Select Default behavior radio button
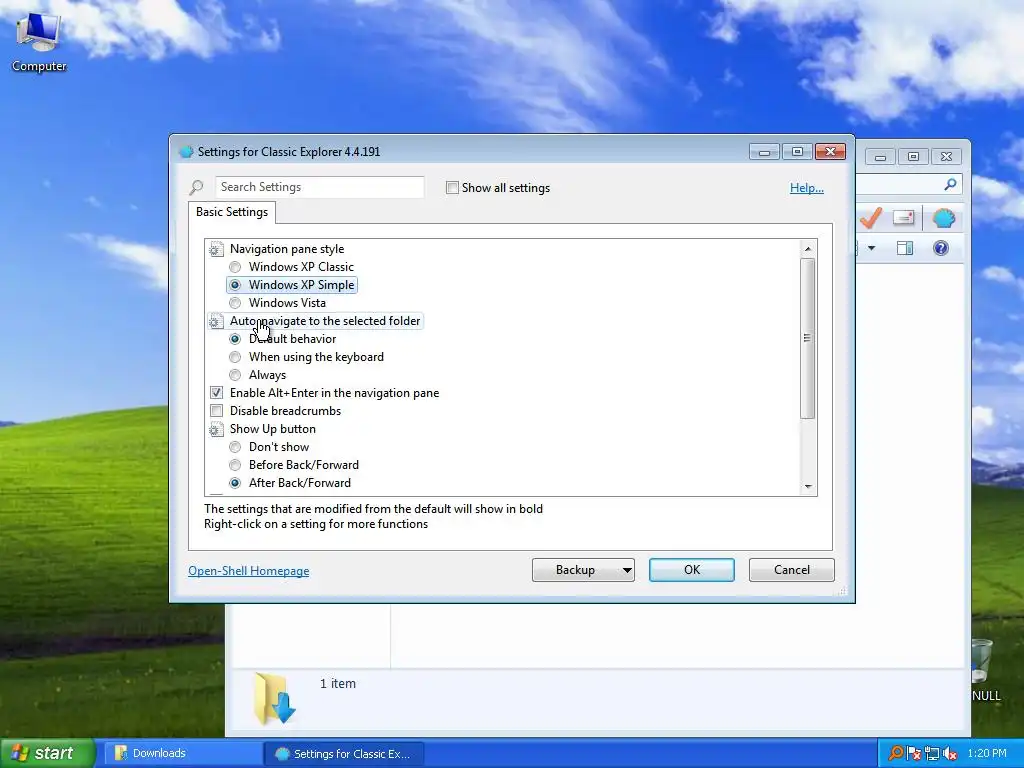The width and height of the screenshot is (1024, 768). tap(235, 339)
